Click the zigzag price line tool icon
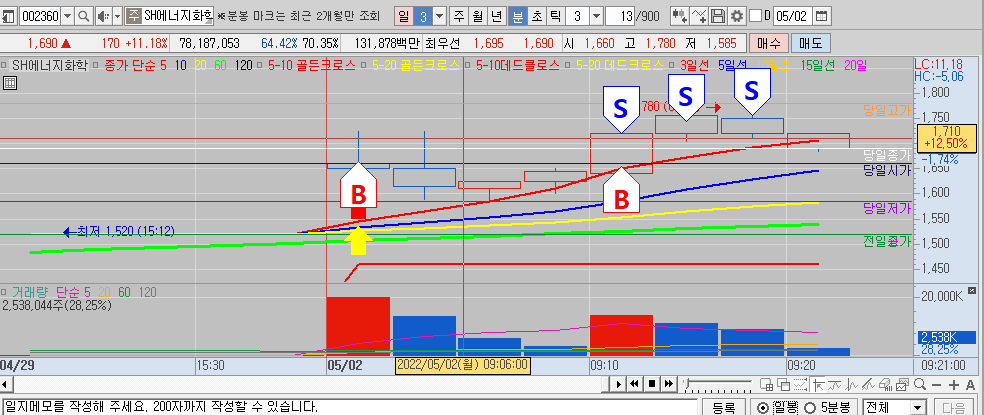Screen dimensions: 984x415 tap(852, 384)
